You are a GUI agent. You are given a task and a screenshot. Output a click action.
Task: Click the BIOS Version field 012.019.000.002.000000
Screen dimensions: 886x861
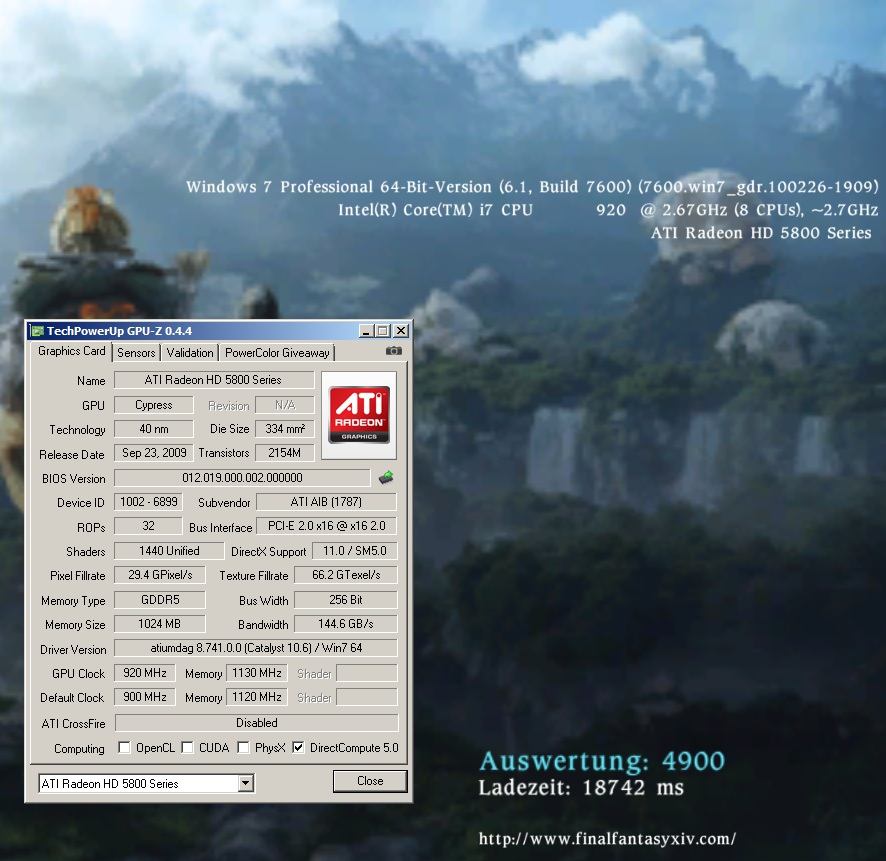click(x=242, y=477)
